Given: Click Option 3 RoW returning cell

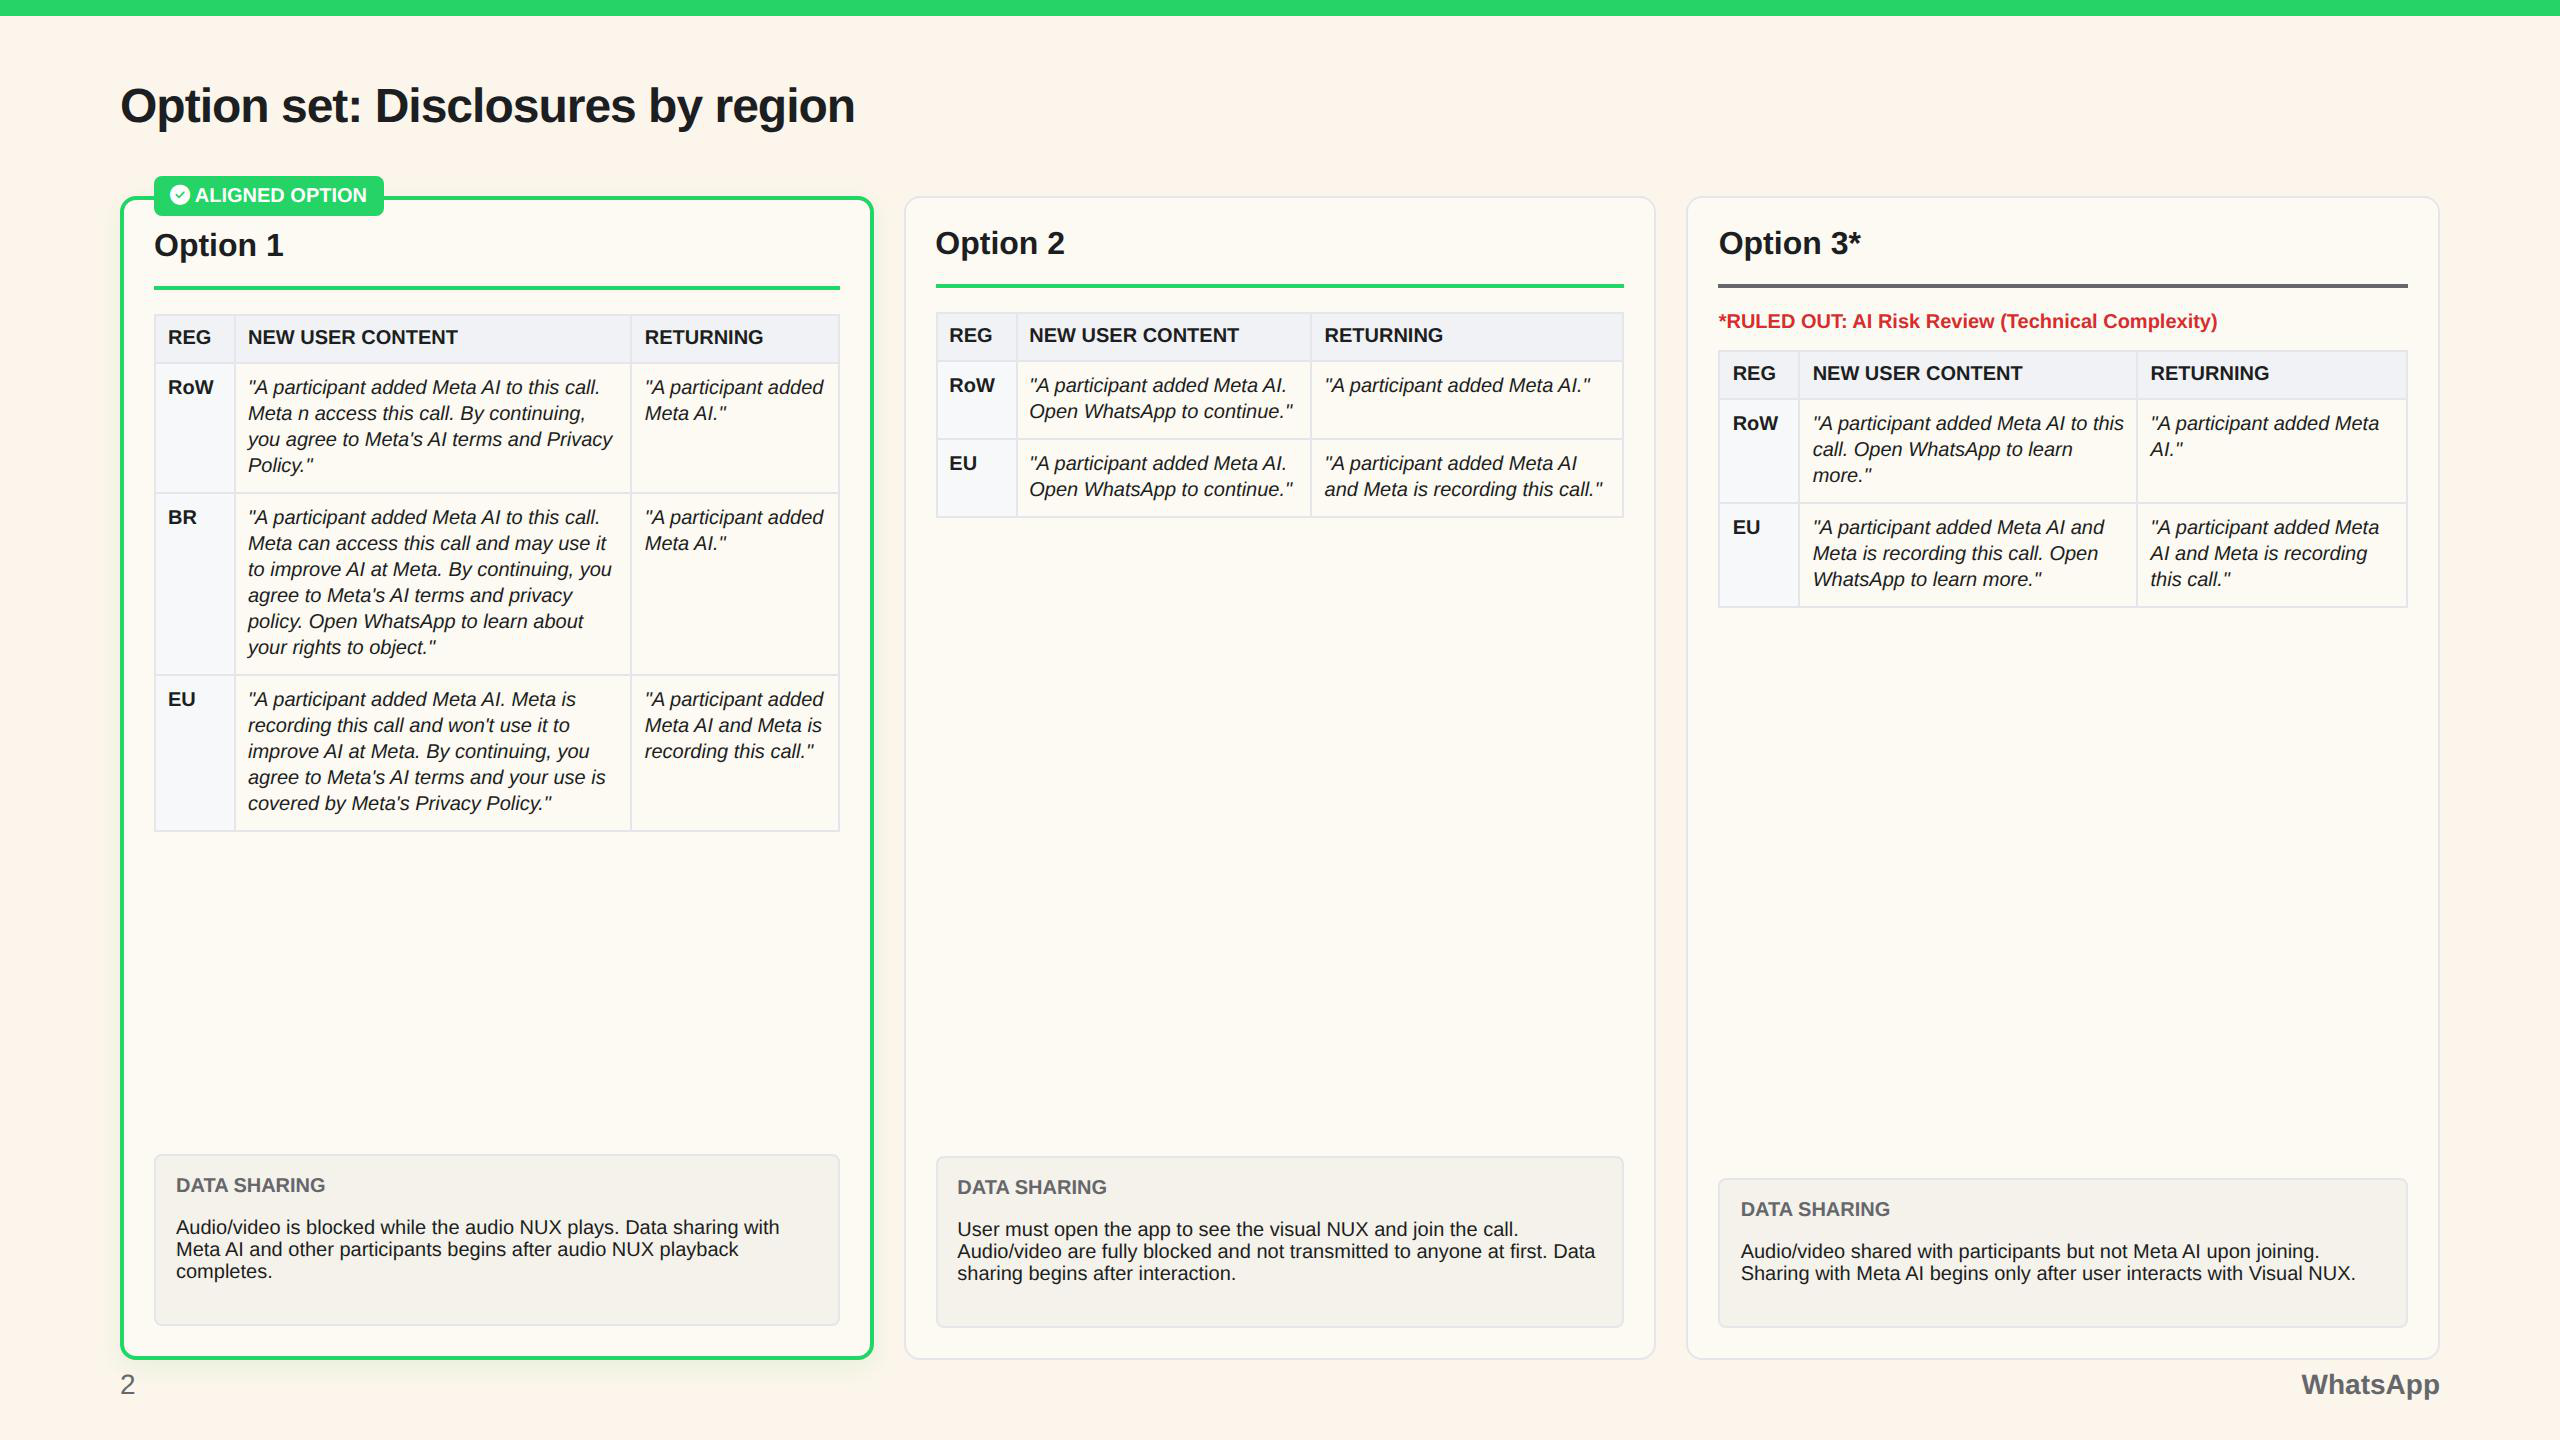Looking at the screenshot, I should click(x=2271, y=450).
